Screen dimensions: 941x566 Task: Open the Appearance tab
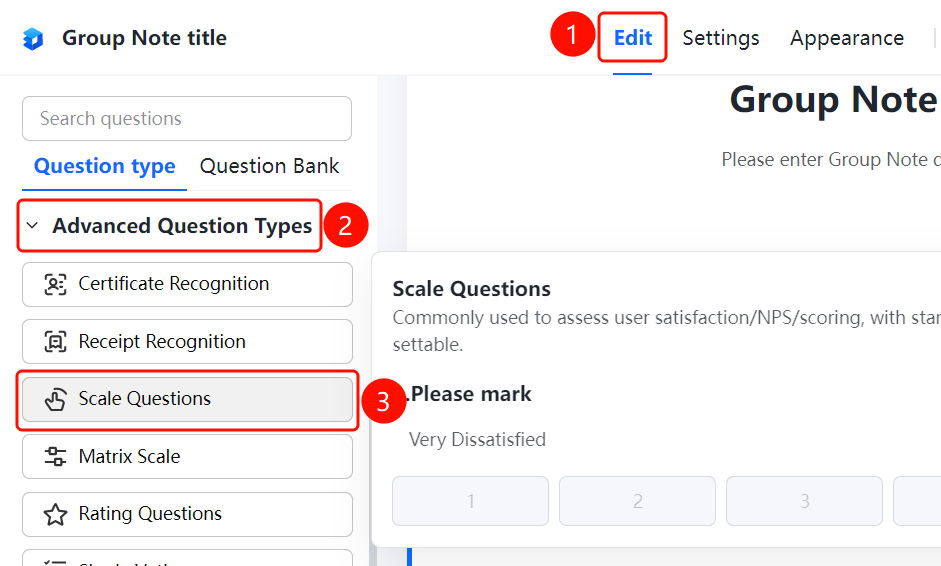tap(847, 38)
